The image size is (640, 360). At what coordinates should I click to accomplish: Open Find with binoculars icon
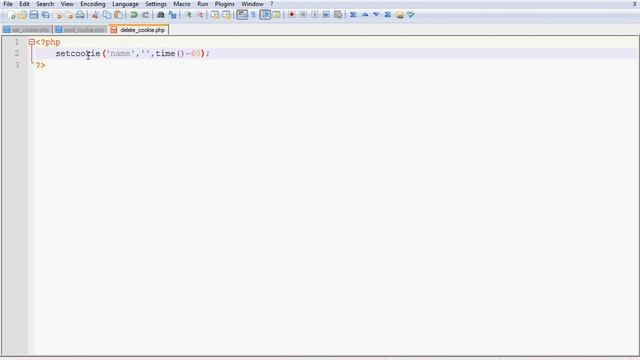[x=161, y=15]
